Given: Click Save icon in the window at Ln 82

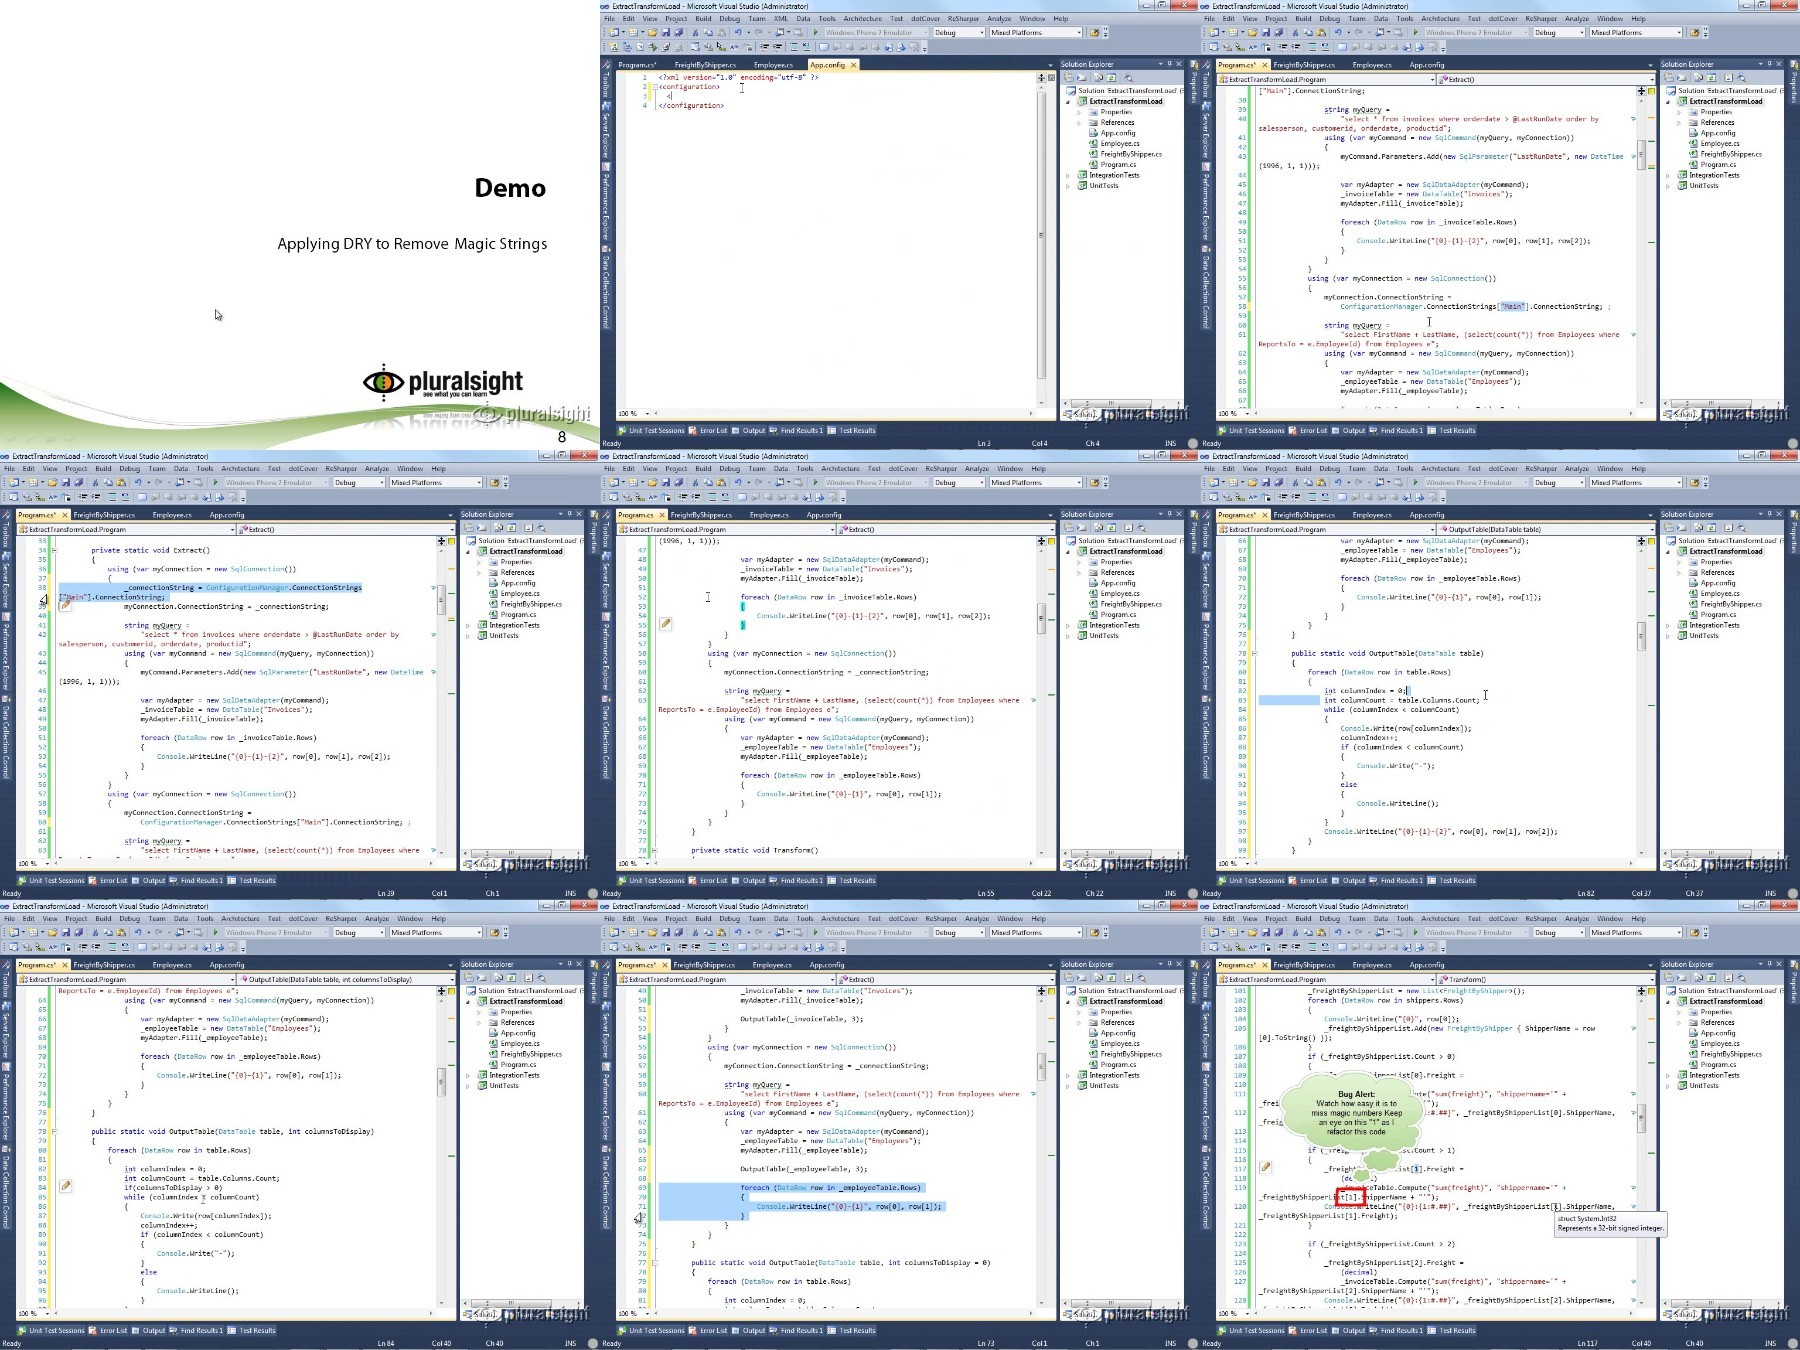Looking at the screenshot, I should tap(1266, 482).
